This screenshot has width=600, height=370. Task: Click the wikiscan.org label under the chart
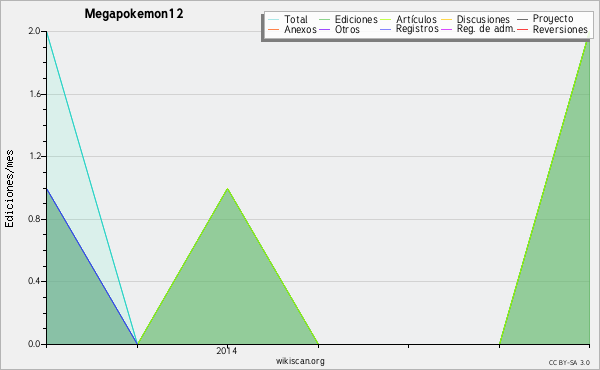tap(300, 361)
